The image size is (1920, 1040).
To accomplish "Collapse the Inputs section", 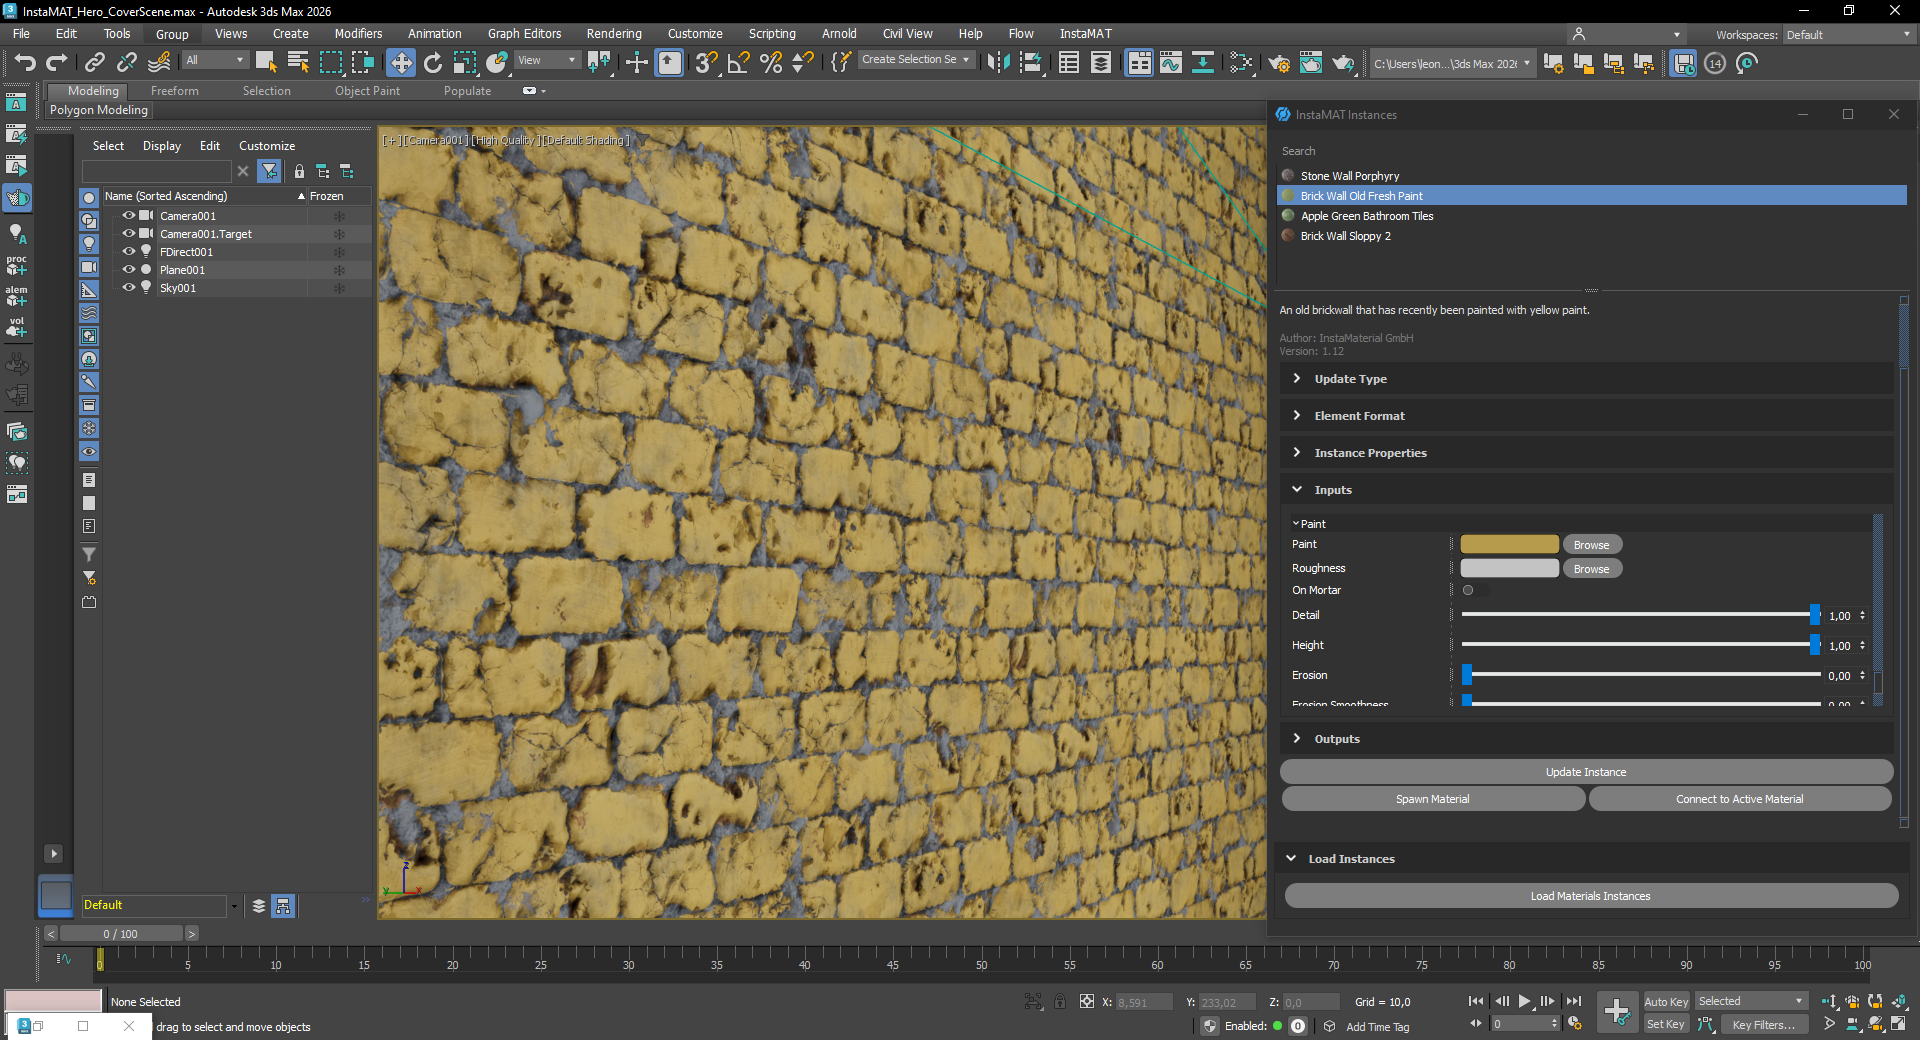I will [x=1586, y=490].
